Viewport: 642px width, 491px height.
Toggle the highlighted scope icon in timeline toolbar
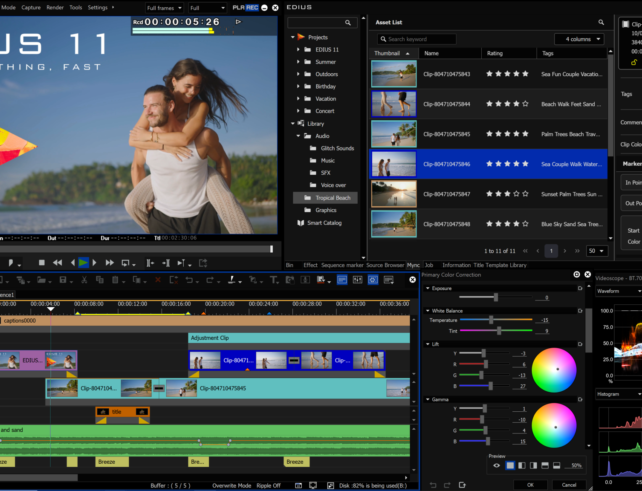click(373, 280)
